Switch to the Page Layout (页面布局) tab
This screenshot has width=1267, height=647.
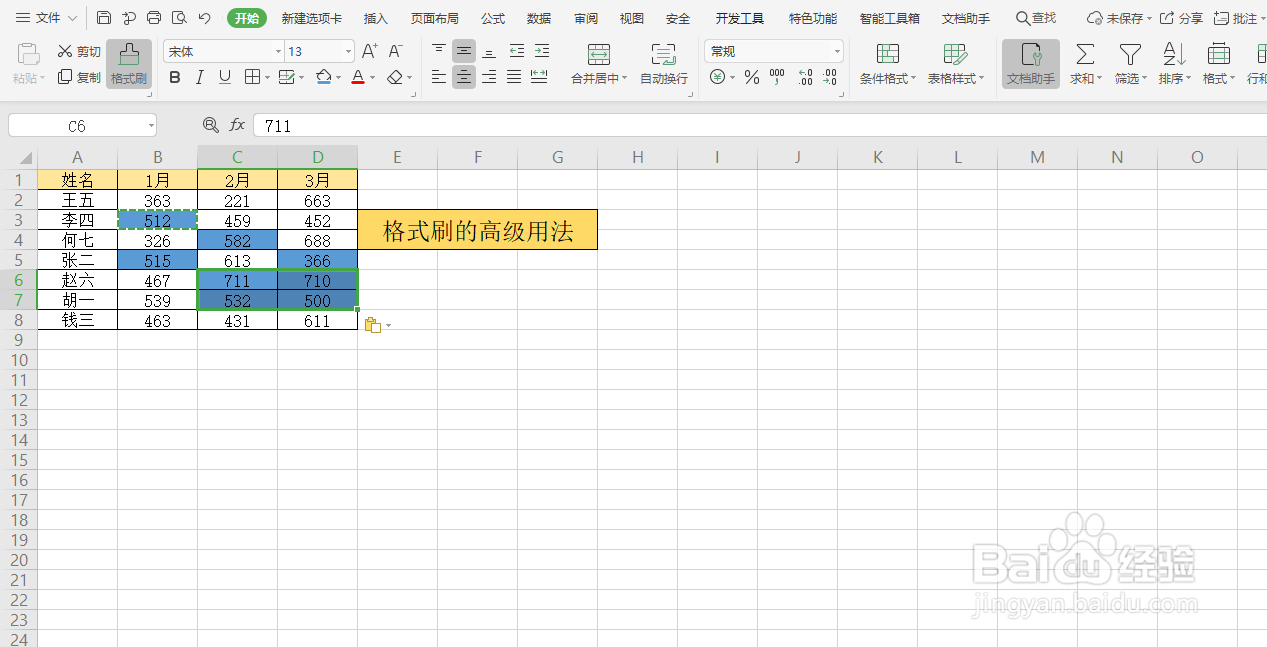pyautogui.click(x=435, y=19)
